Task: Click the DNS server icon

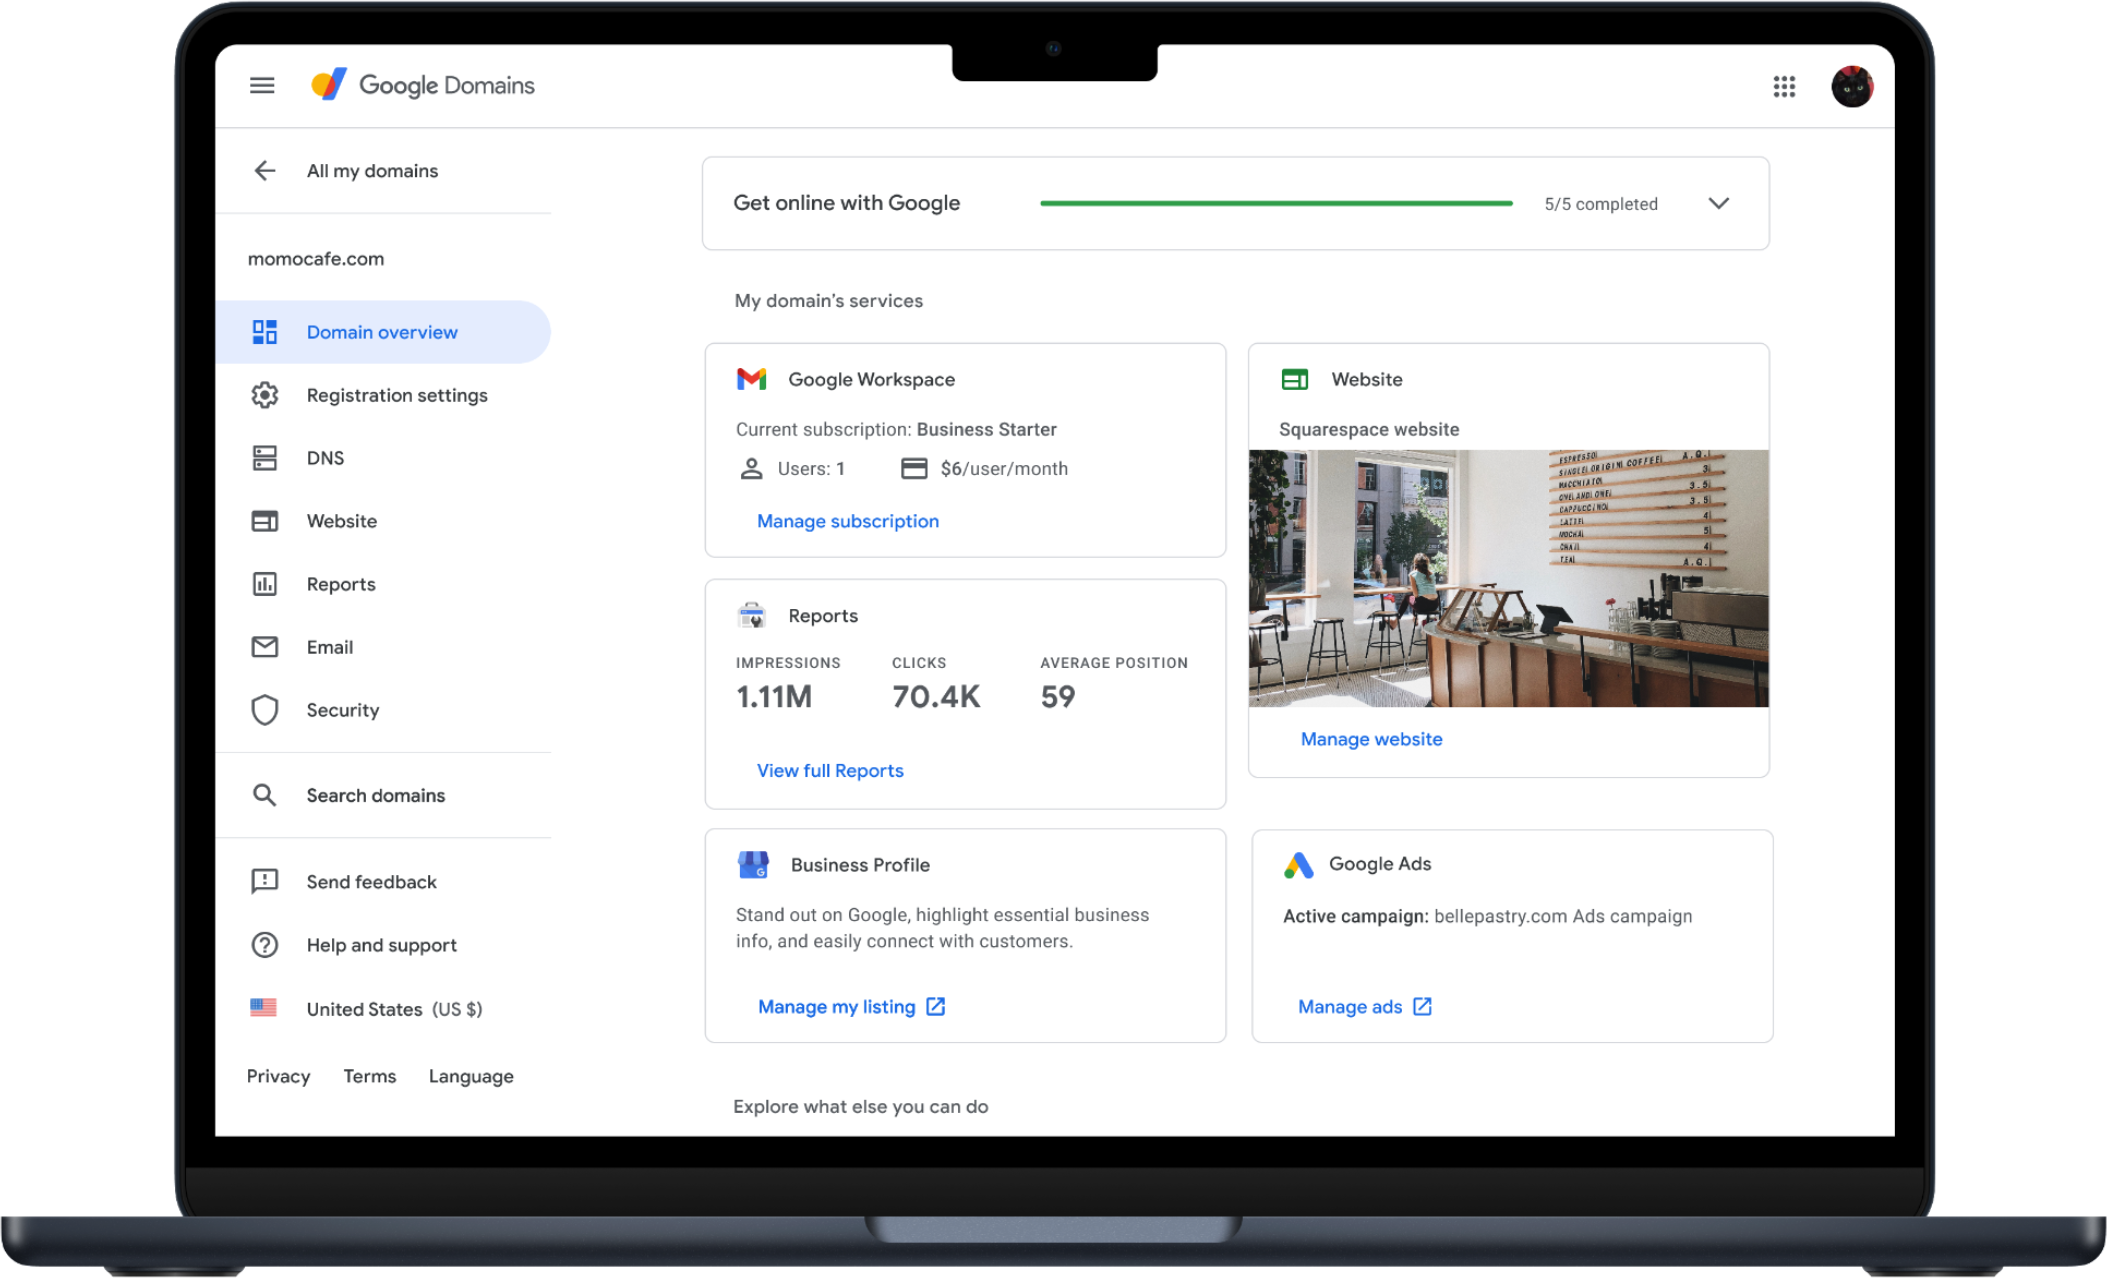Action: [264, 458]
